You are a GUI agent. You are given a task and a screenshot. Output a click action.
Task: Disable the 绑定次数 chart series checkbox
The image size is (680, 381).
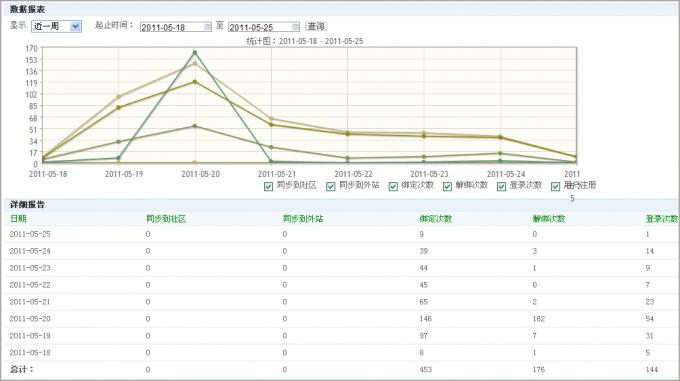393,186
